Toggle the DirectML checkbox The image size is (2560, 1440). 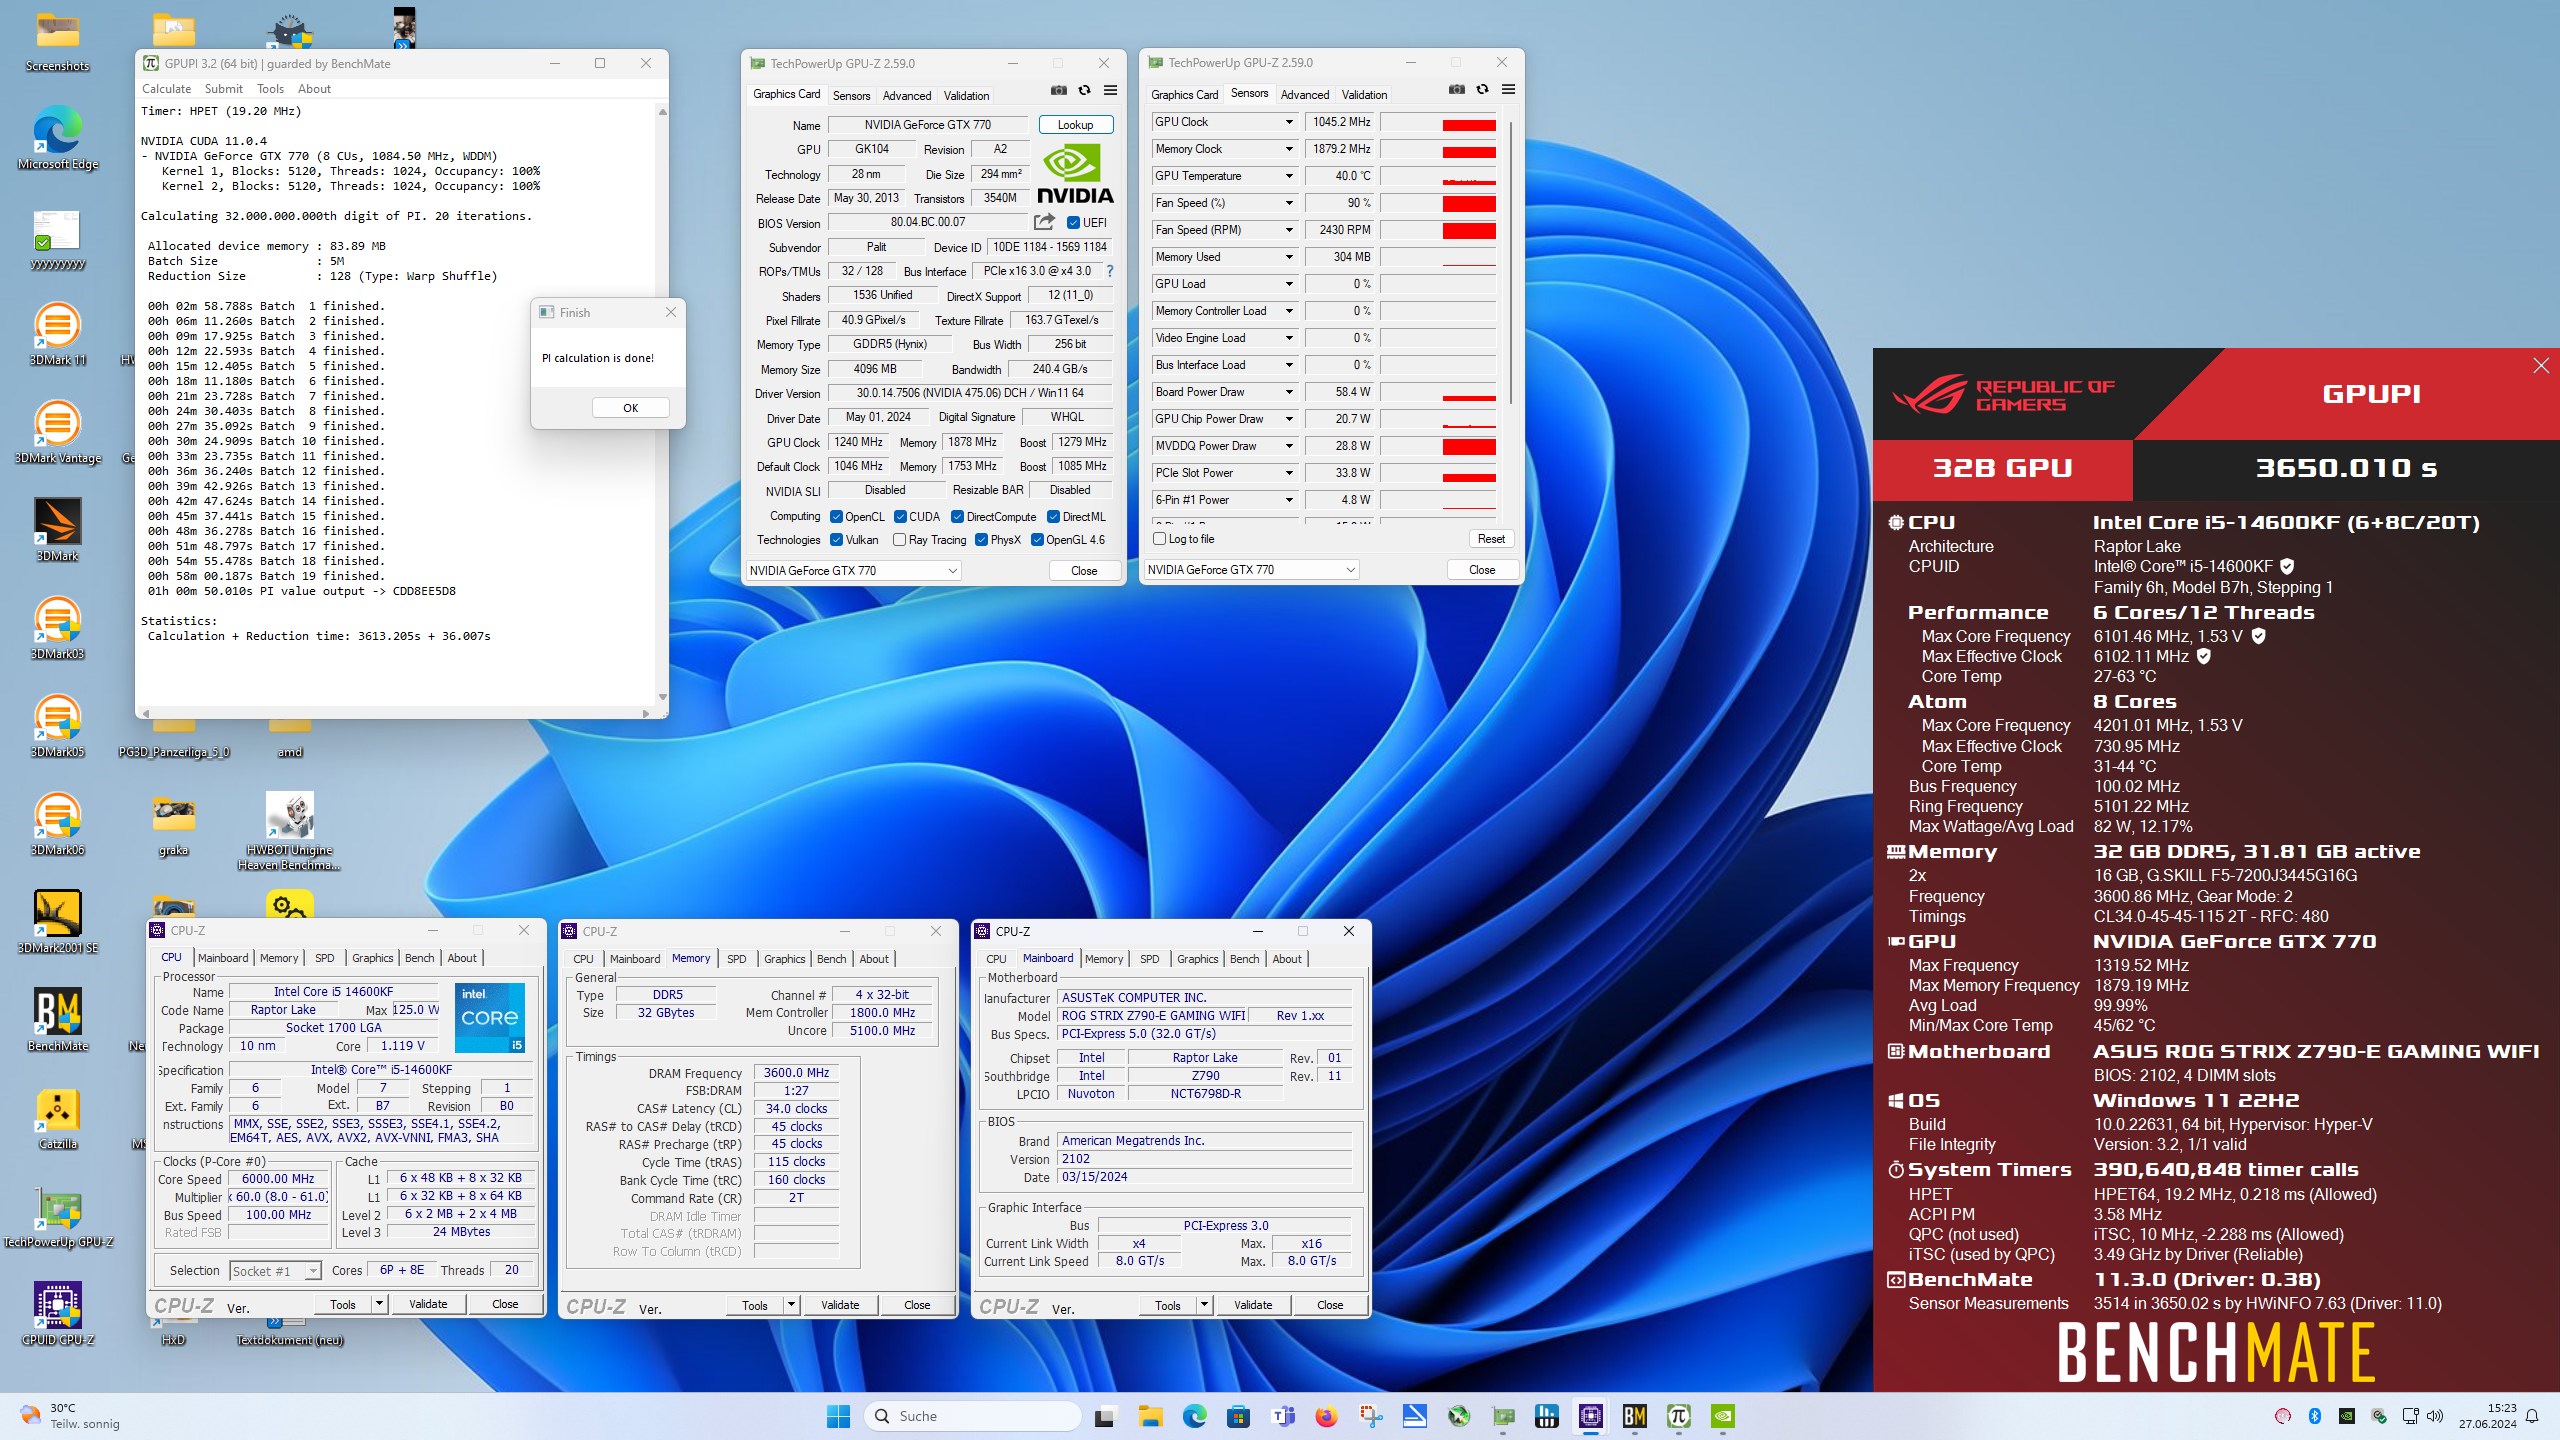pyautogui.click(x=1053, y=517)
